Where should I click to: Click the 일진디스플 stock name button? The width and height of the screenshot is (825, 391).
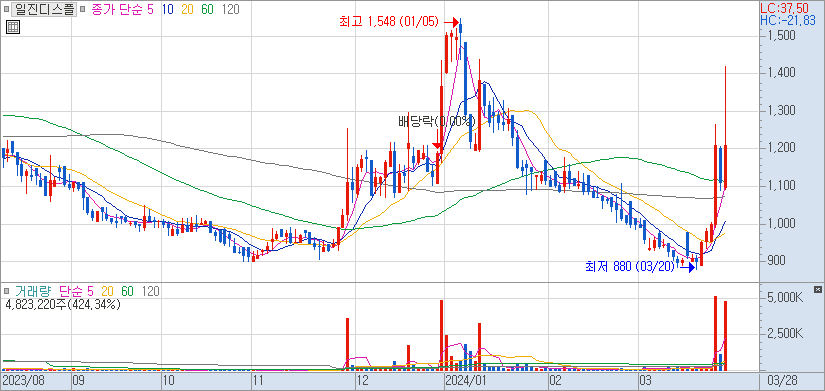pos(44,9)
